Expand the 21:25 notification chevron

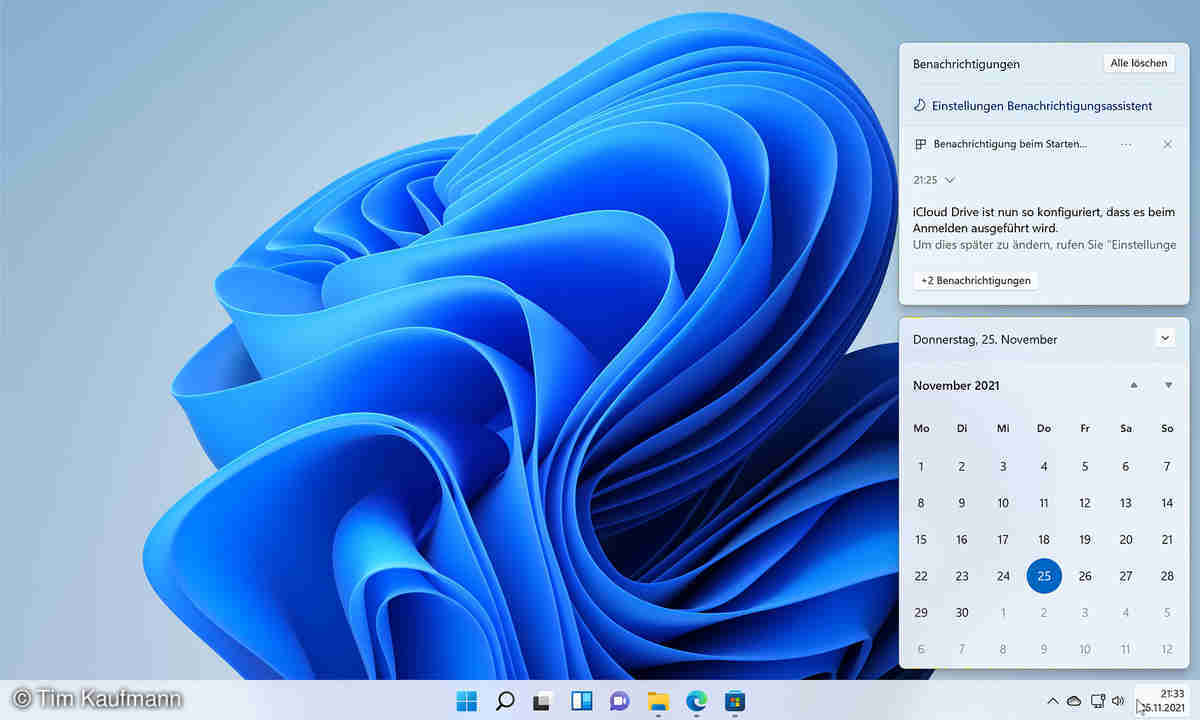pyautogui.click(x=950, y=180)
